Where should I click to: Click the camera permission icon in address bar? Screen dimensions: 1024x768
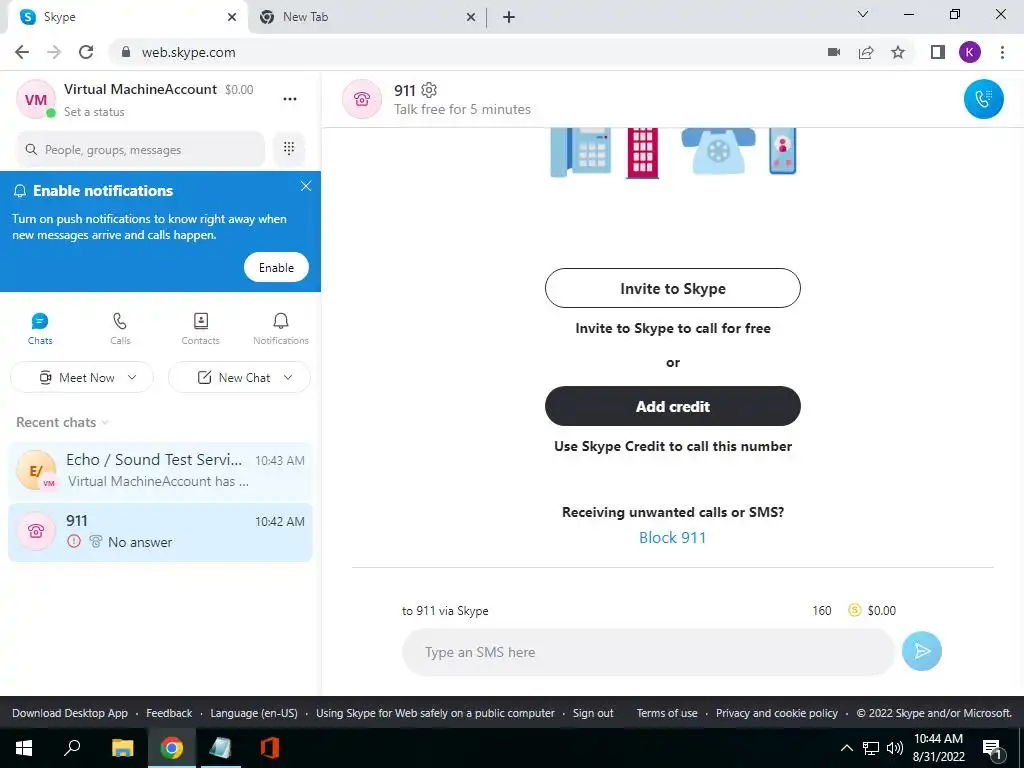pos(834,52)
